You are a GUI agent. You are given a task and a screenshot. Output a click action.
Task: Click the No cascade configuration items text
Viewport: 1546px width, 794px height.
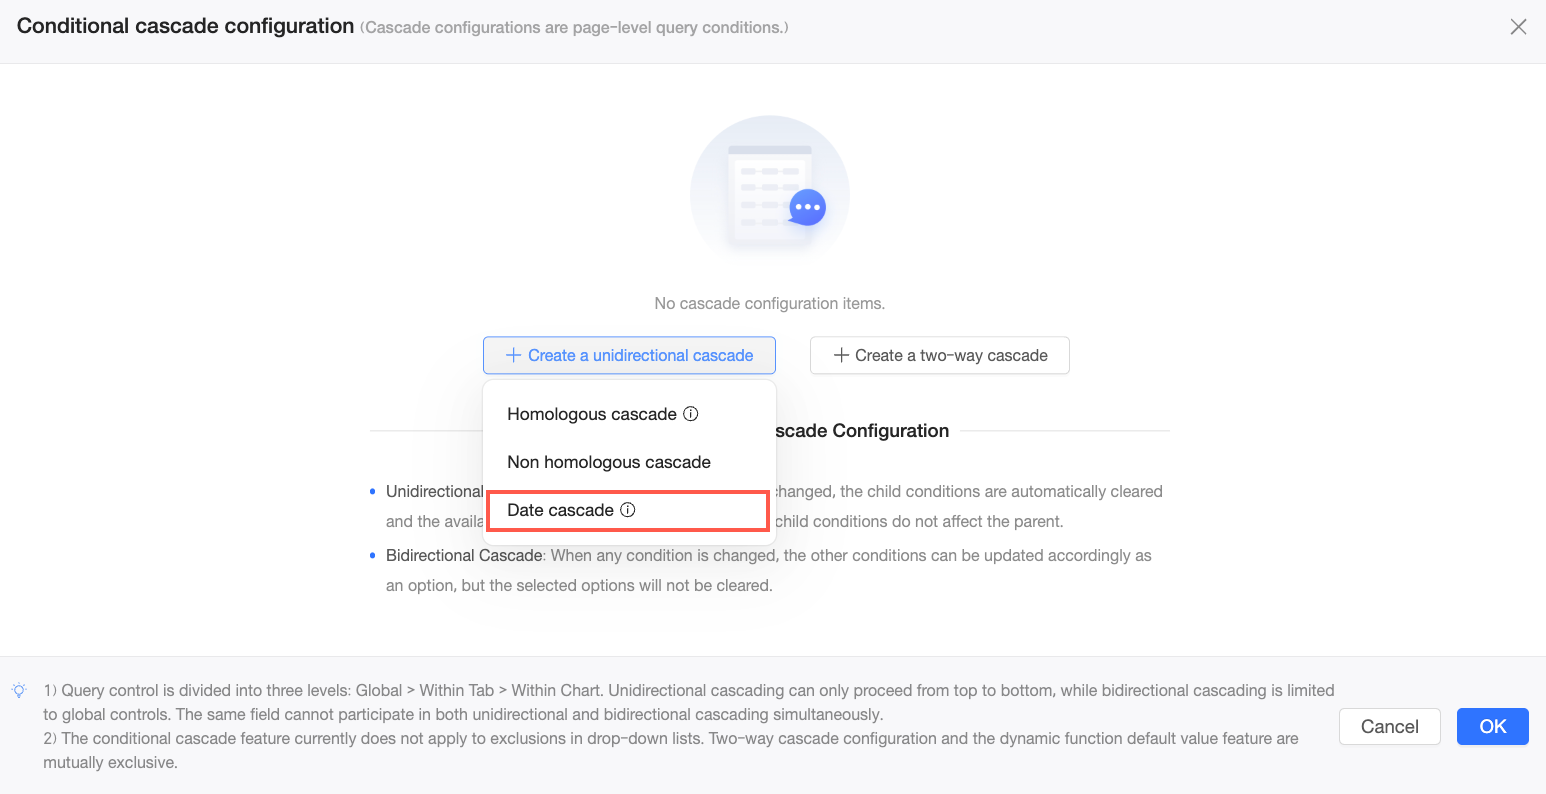coord(770,303)
